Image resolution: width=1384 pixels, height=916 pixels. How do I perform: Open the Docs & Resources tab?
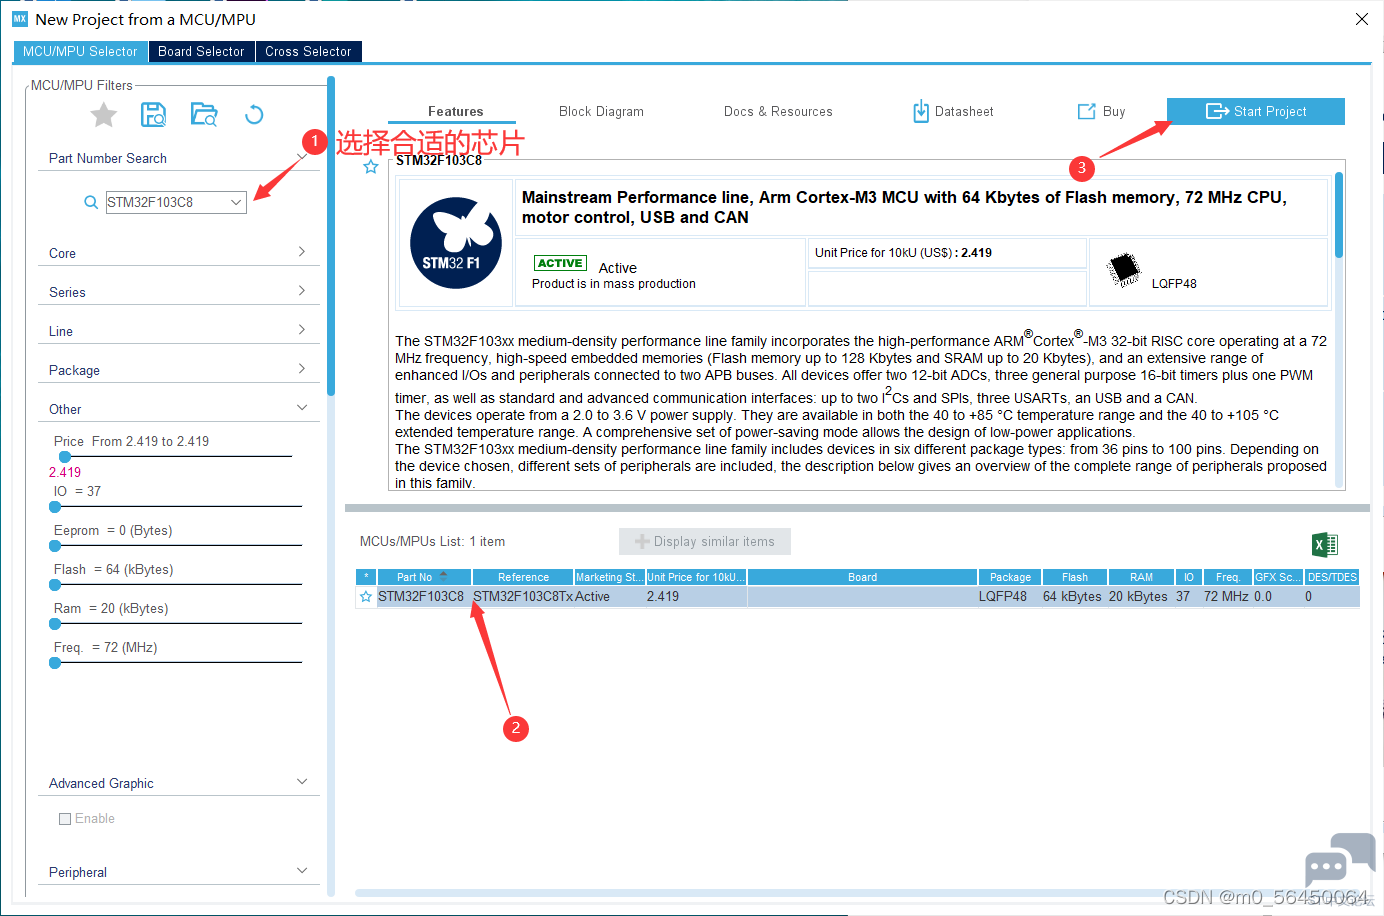778,112
